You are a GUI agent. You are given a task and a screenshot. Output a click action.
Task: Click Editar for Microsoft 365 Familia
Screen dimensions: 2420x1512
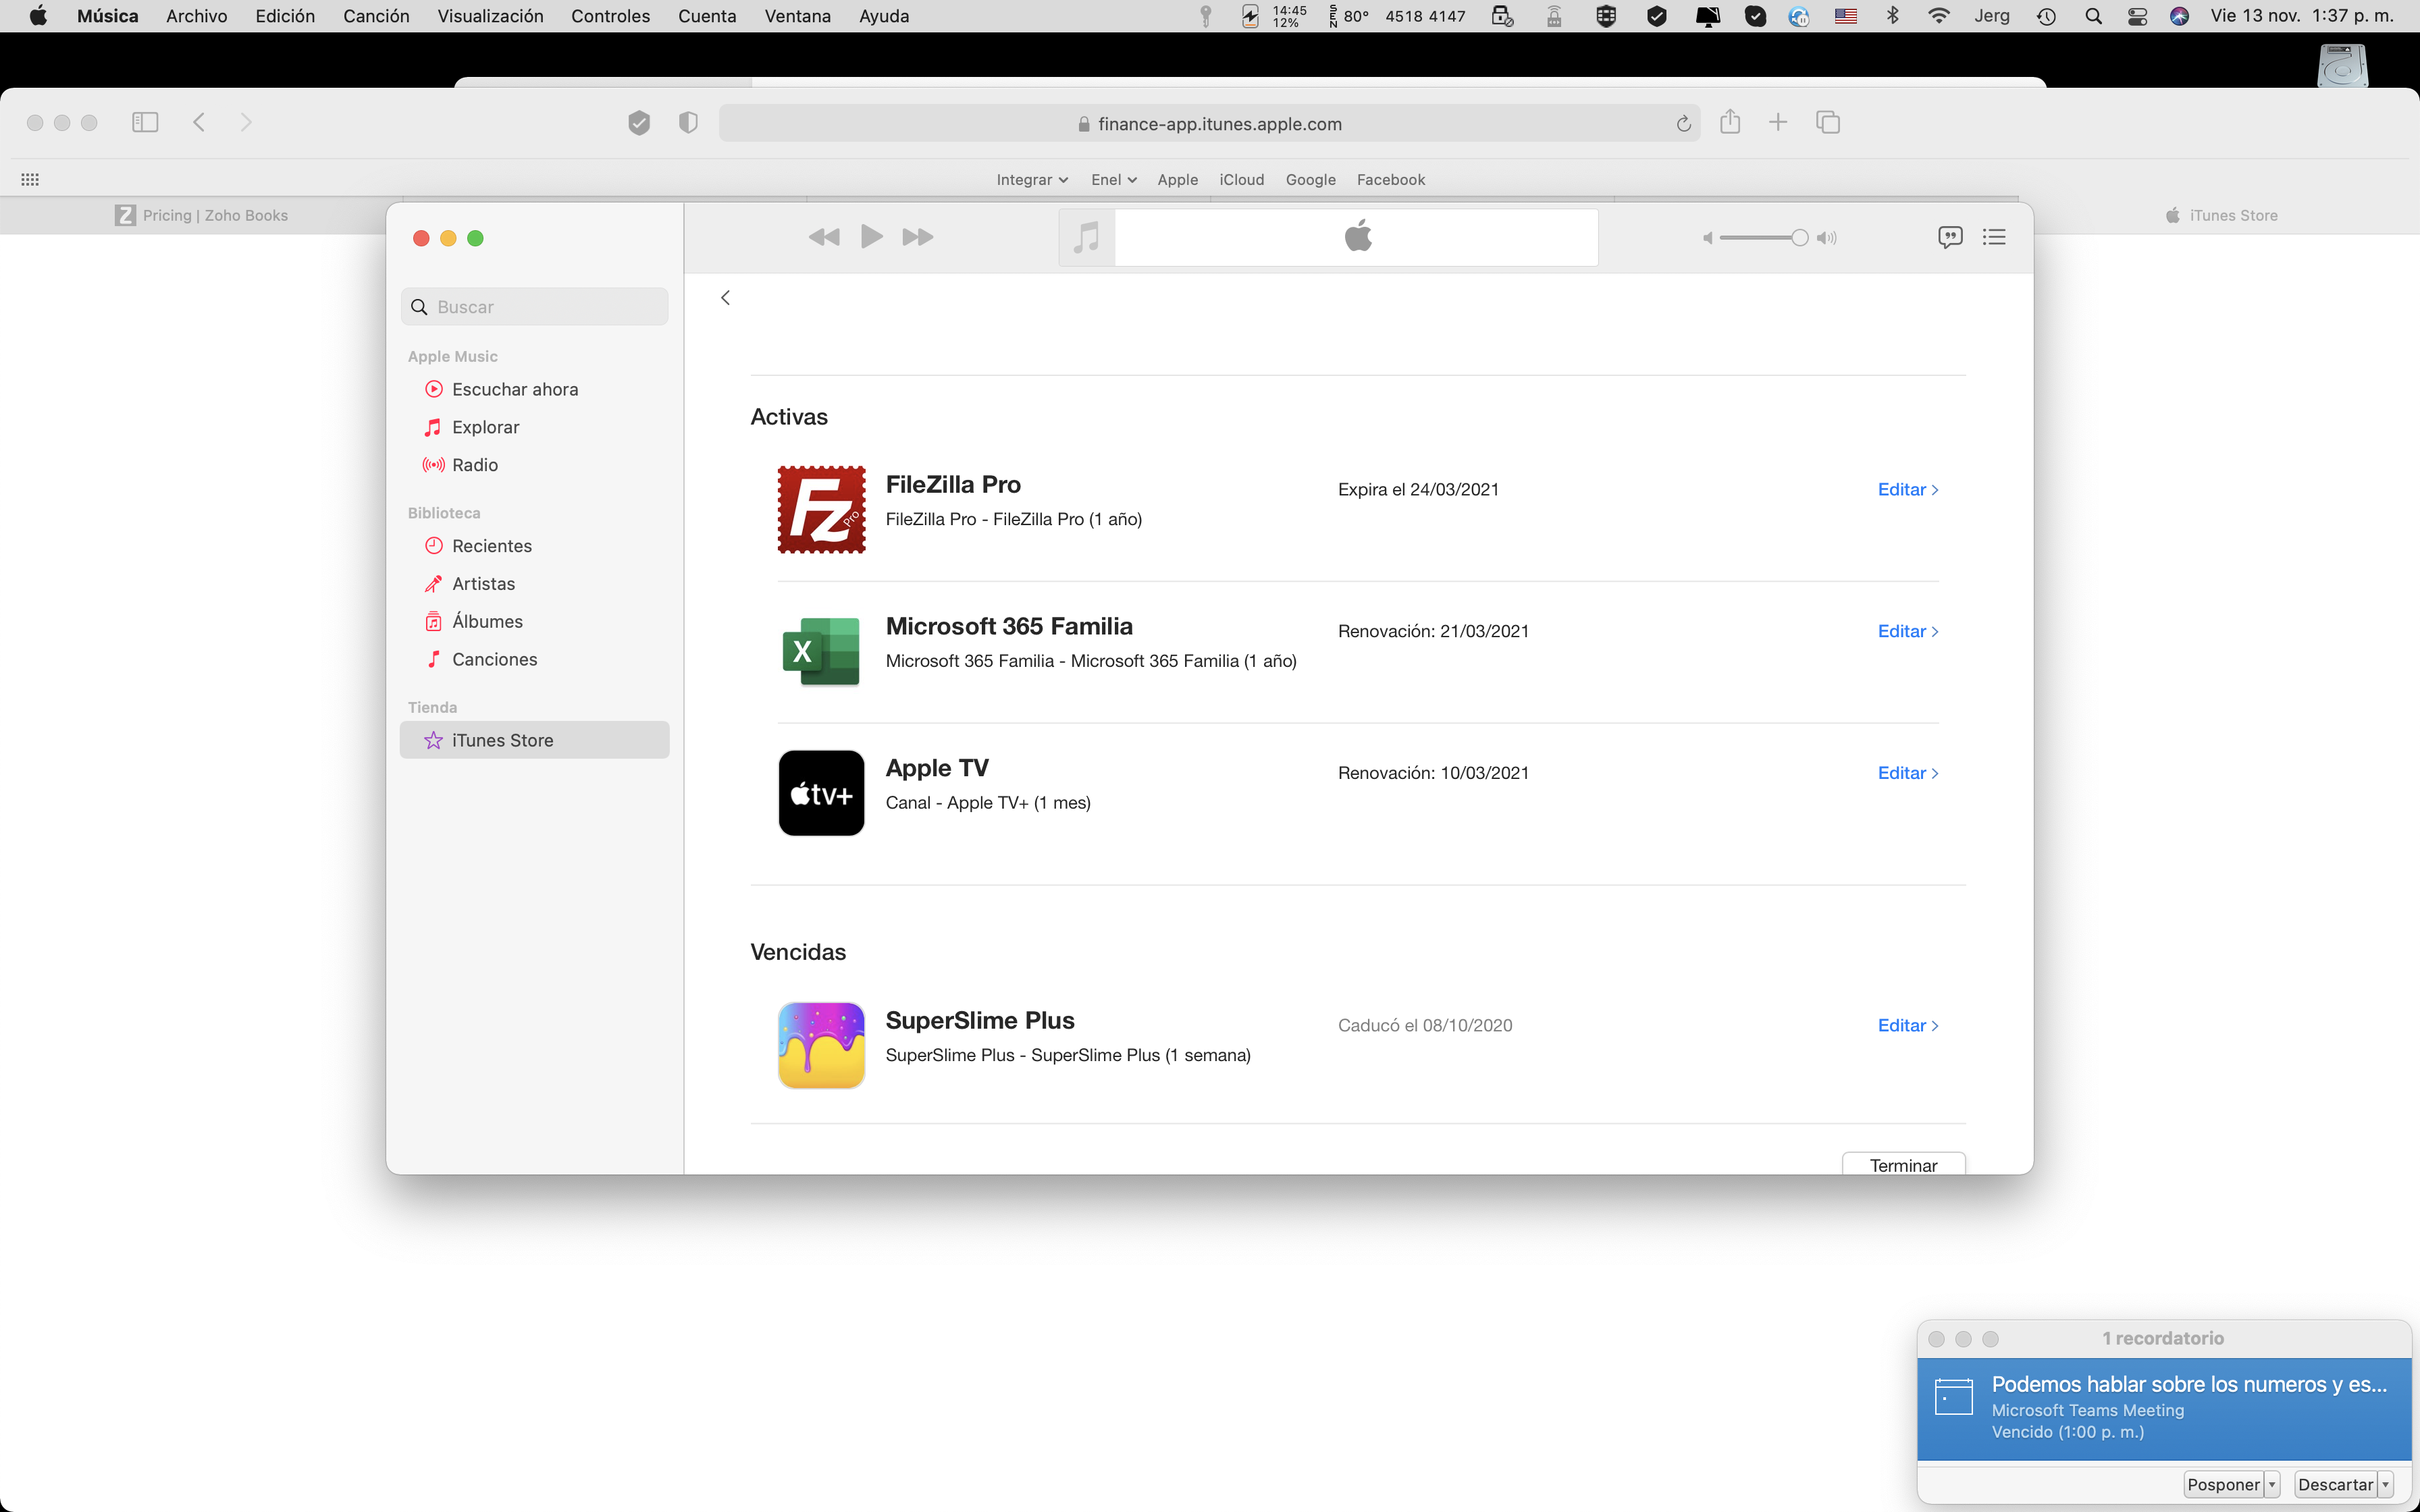pos(1907,631)
